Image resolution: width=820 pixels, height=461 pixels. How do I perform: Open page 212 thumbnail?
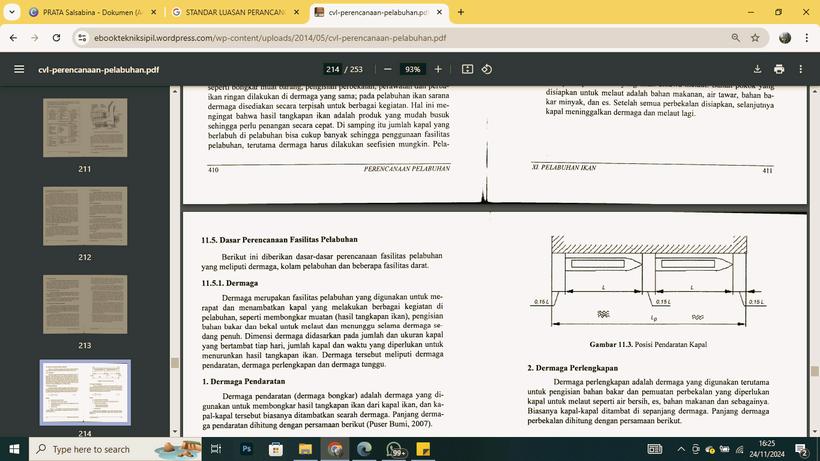pos(85,216)
